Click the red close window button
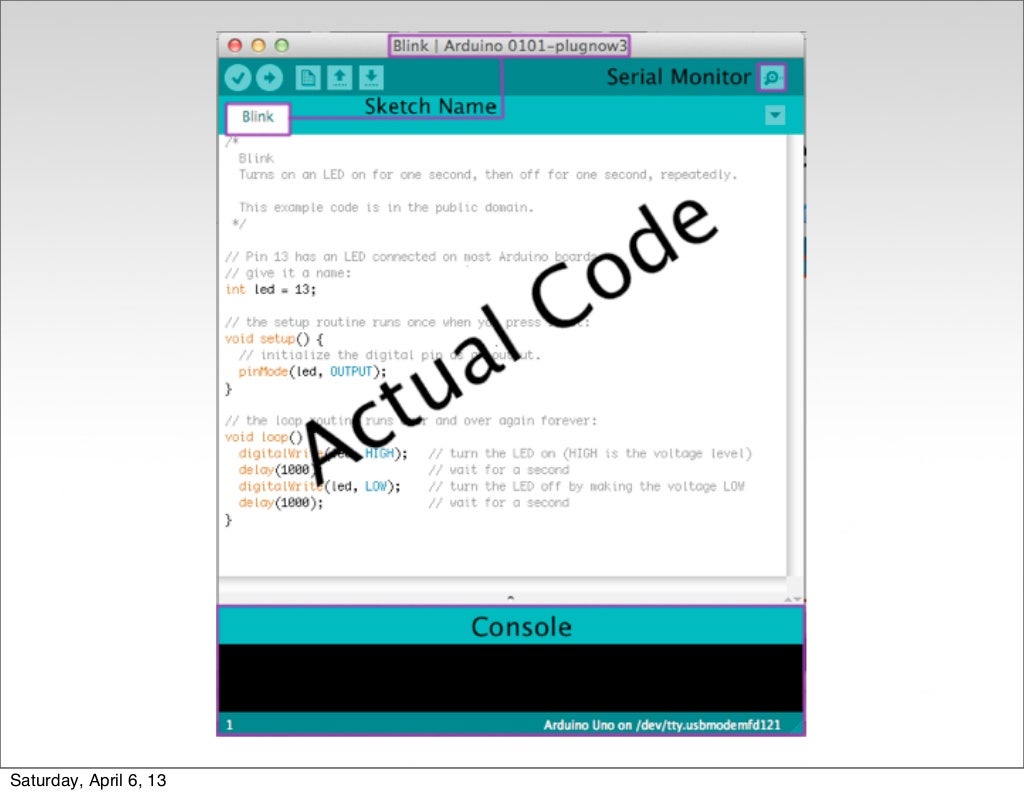The height and width of the screenshot is (797, 1024). click(x=235, y=45)
